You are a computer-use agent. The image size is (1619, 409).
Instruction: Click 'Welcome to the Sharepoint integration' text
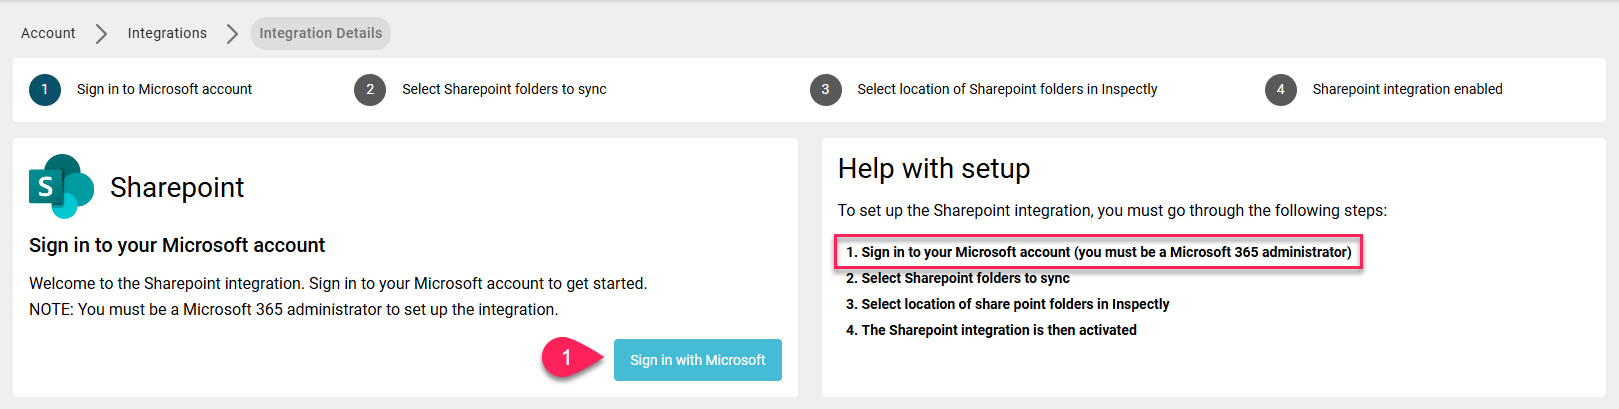[338, 284]
